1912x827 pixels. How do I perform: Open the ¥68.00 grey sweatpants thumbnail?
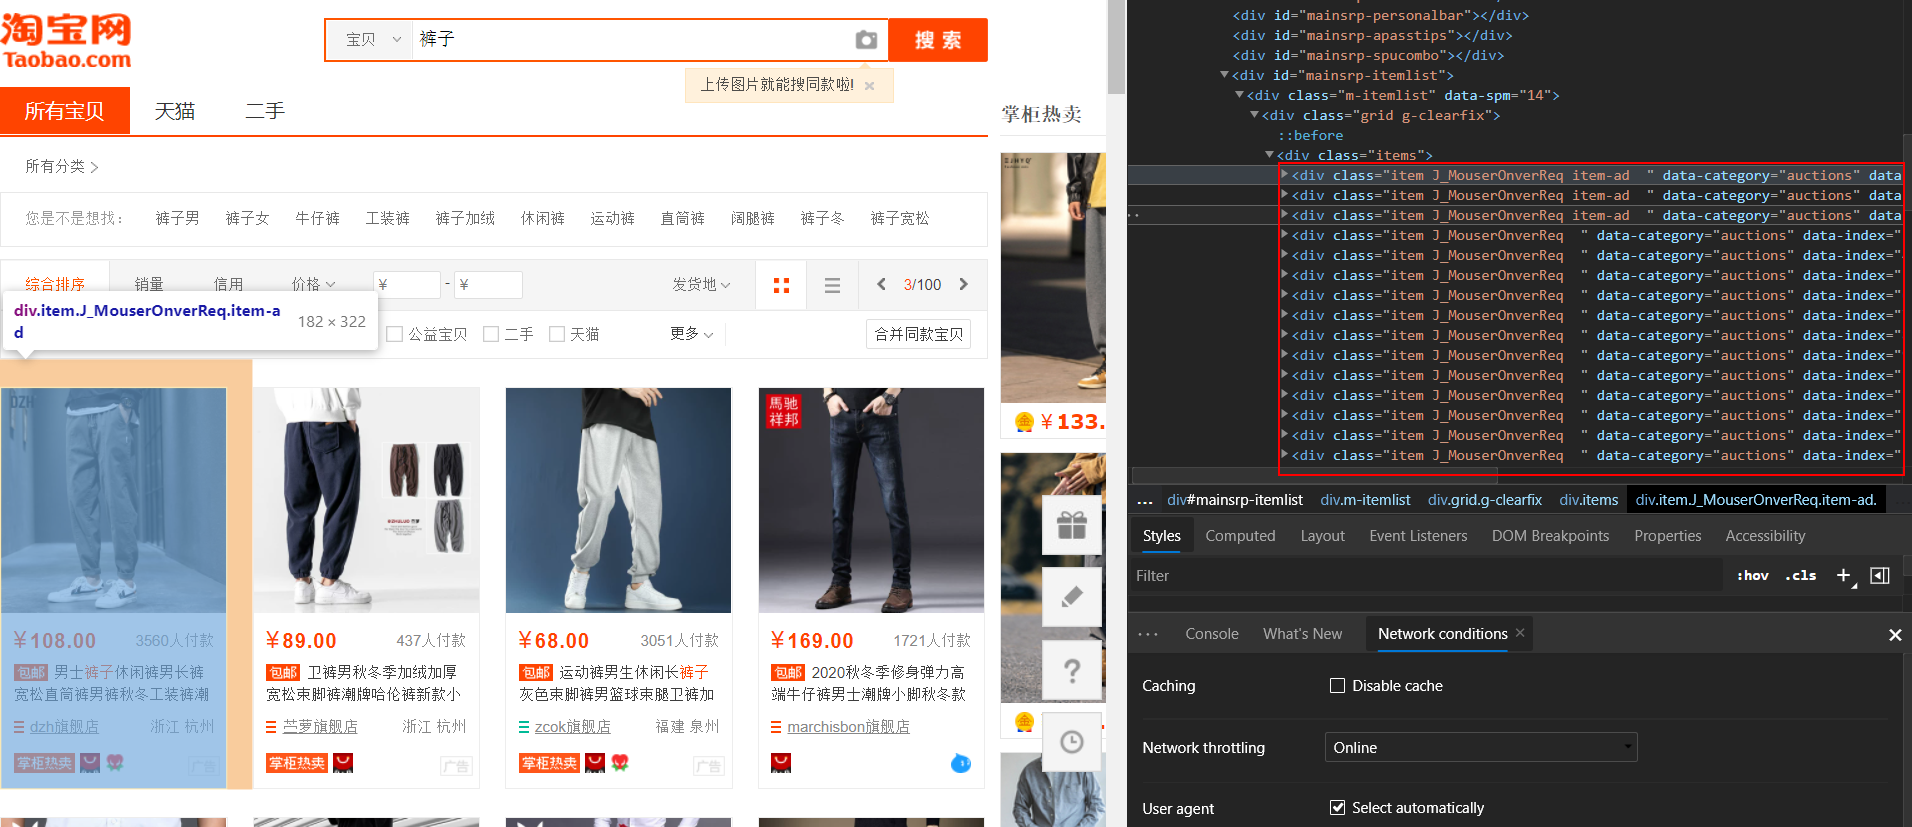[618, 500]
